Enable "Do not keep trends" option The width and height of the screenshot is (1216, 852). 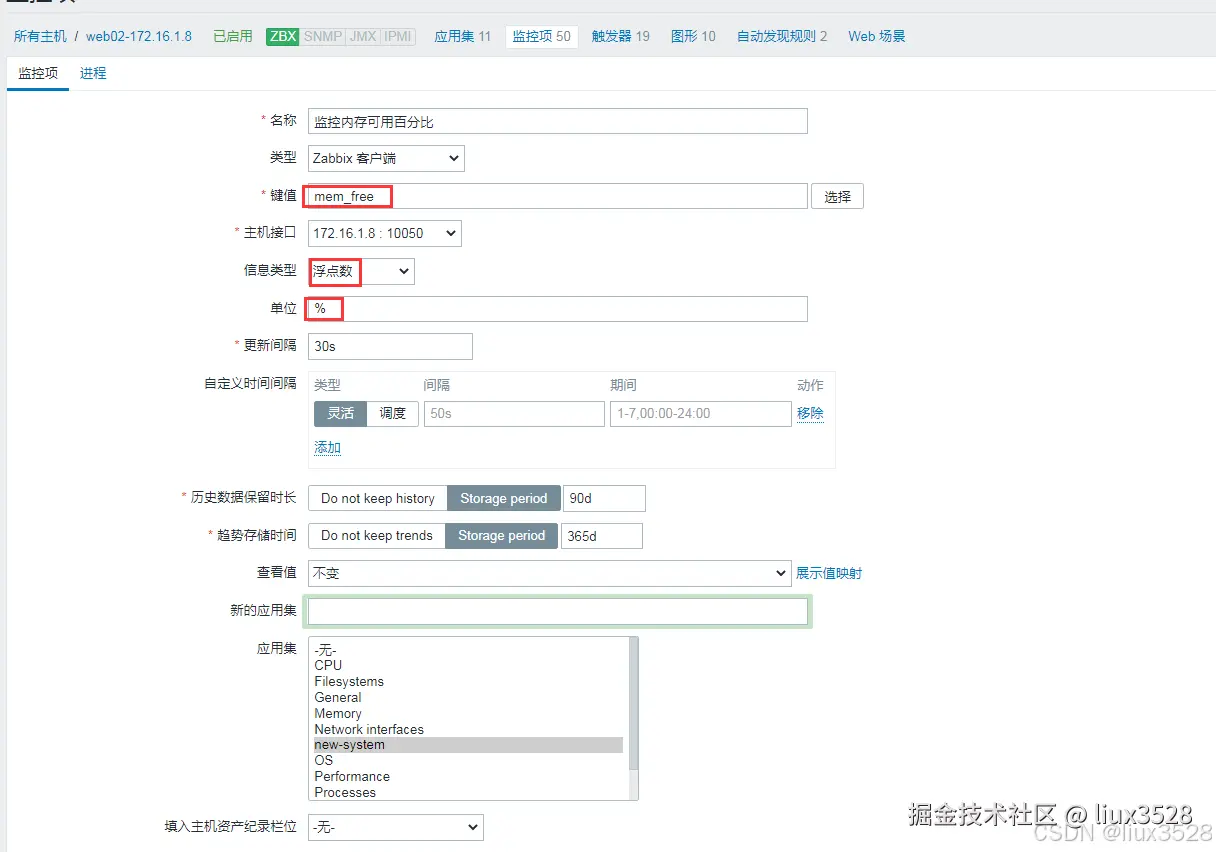click(375, 535)
